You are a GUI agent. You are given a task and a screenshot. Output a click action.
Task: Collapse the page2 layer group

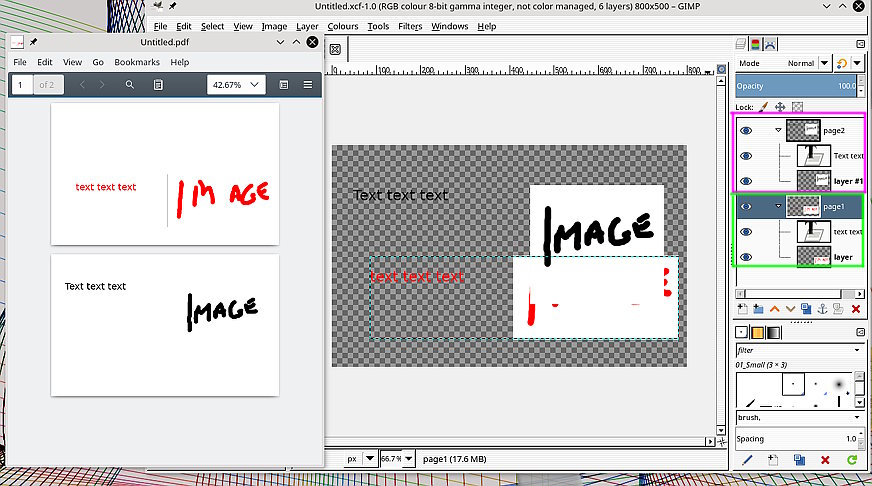777,130
